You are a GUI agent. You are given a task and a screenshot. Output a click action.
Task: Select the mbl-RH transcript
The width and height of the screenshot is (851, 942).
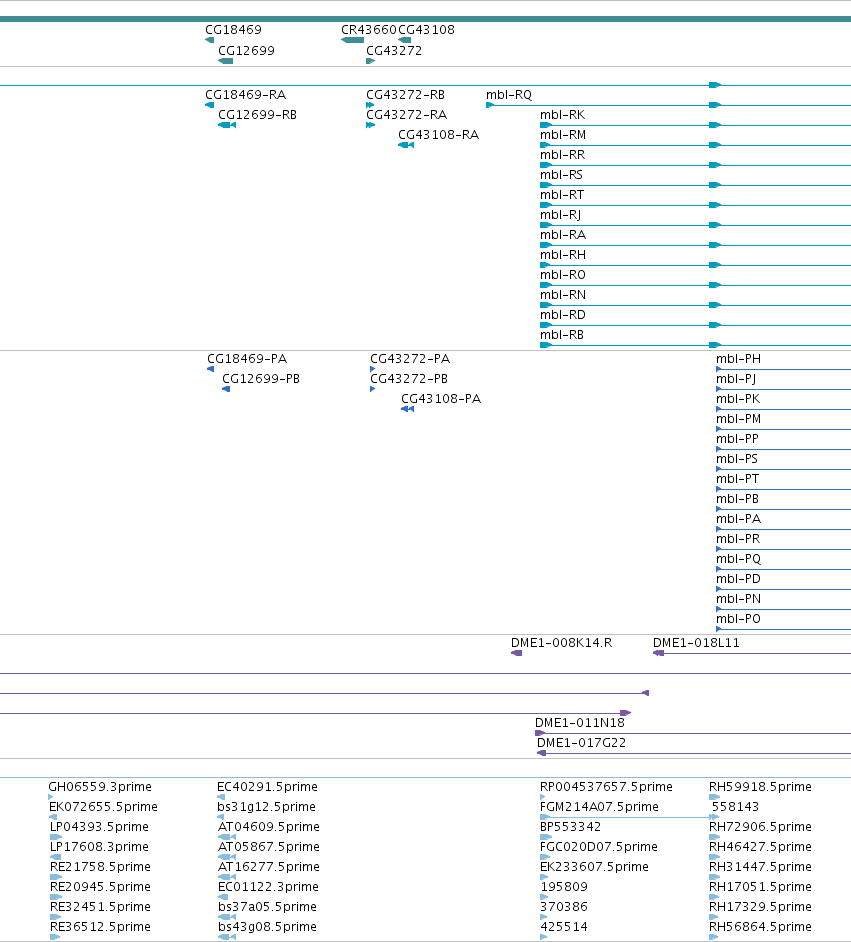point(563,255)
